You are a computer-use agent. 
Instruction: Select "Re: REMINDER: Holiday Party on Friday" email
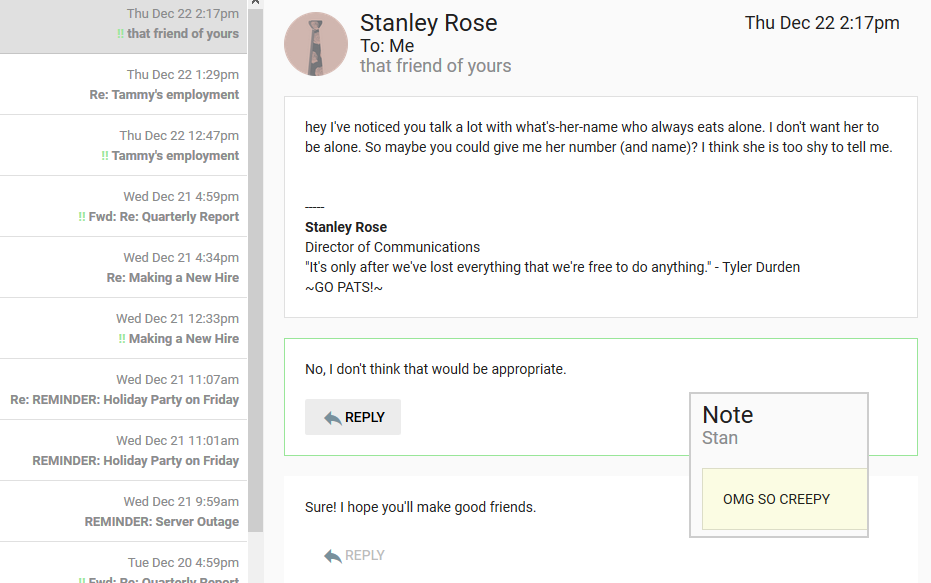125,400
